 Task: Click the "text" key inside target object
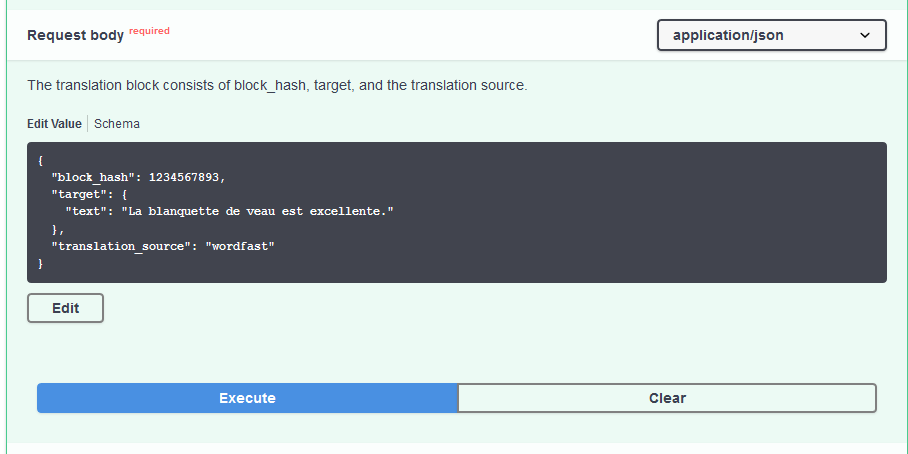coord(89,211)
